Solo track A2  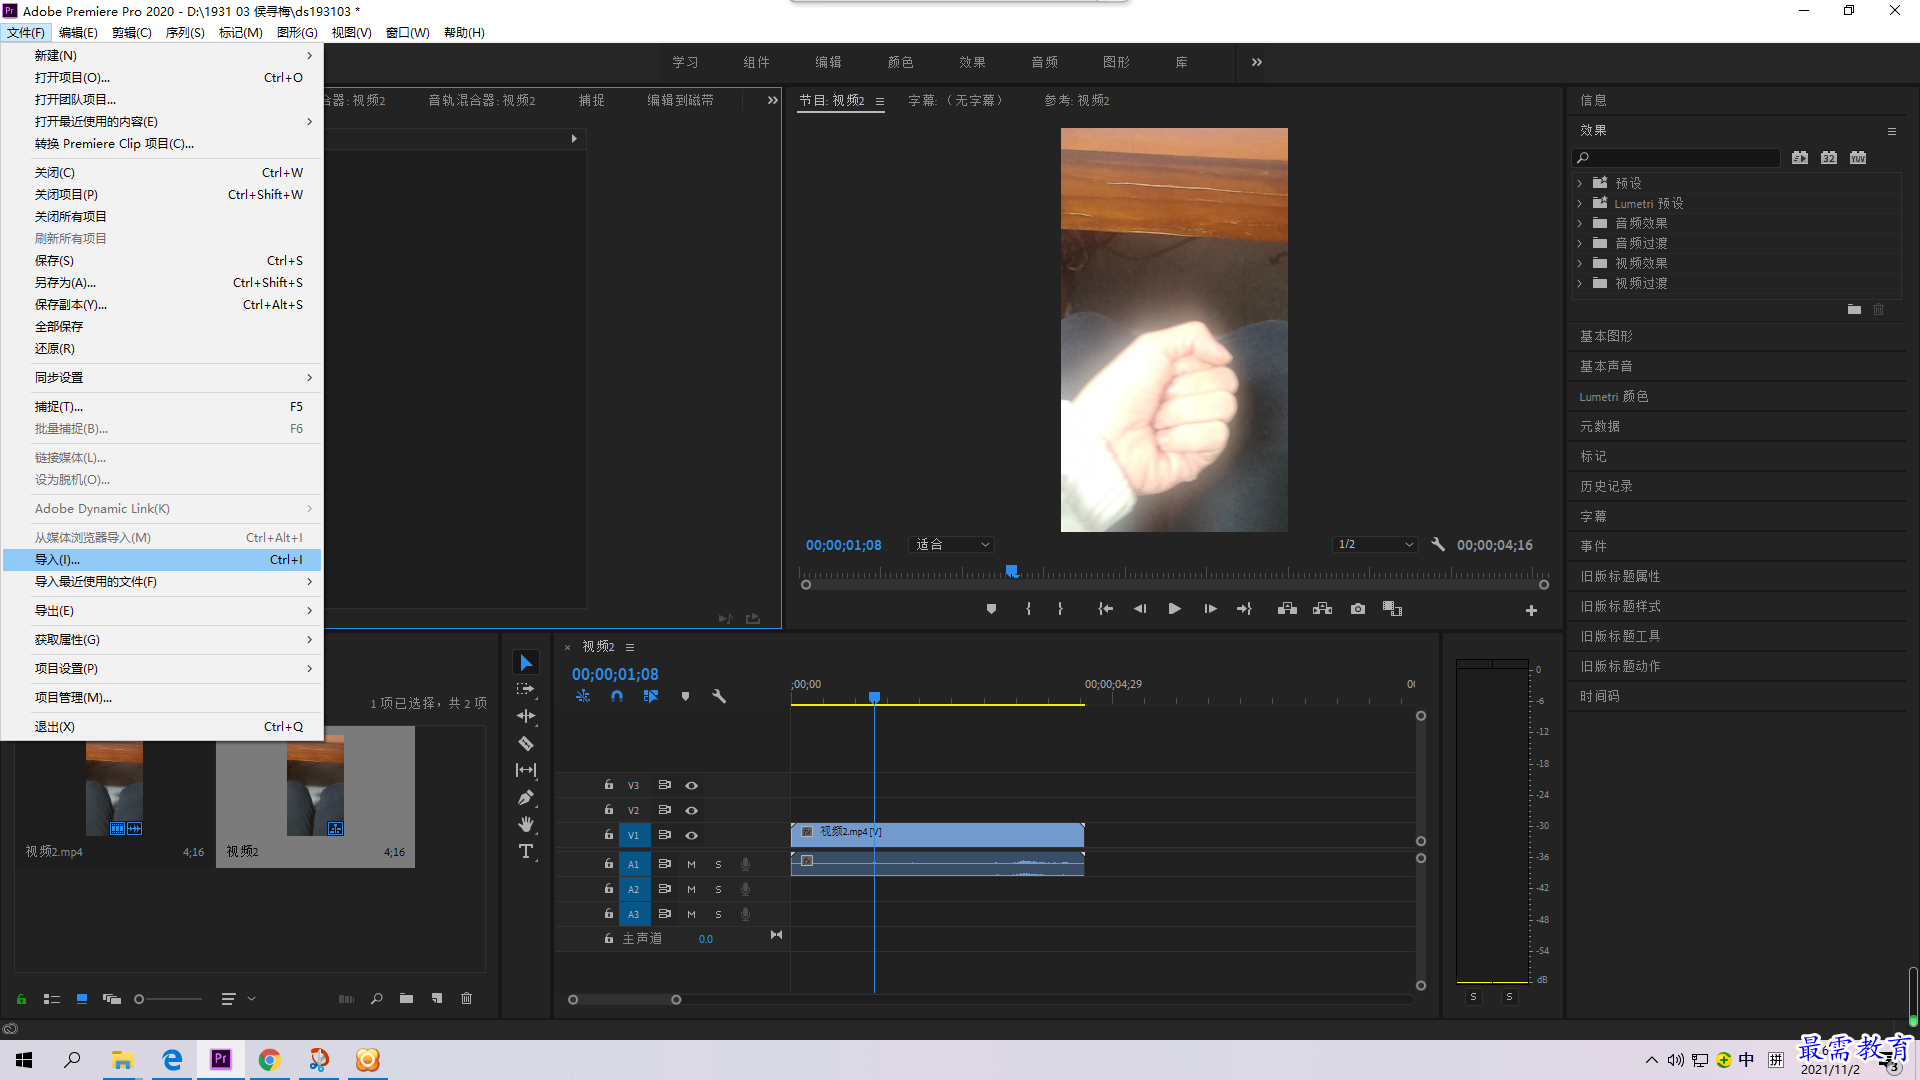click(x=718, y=889)
